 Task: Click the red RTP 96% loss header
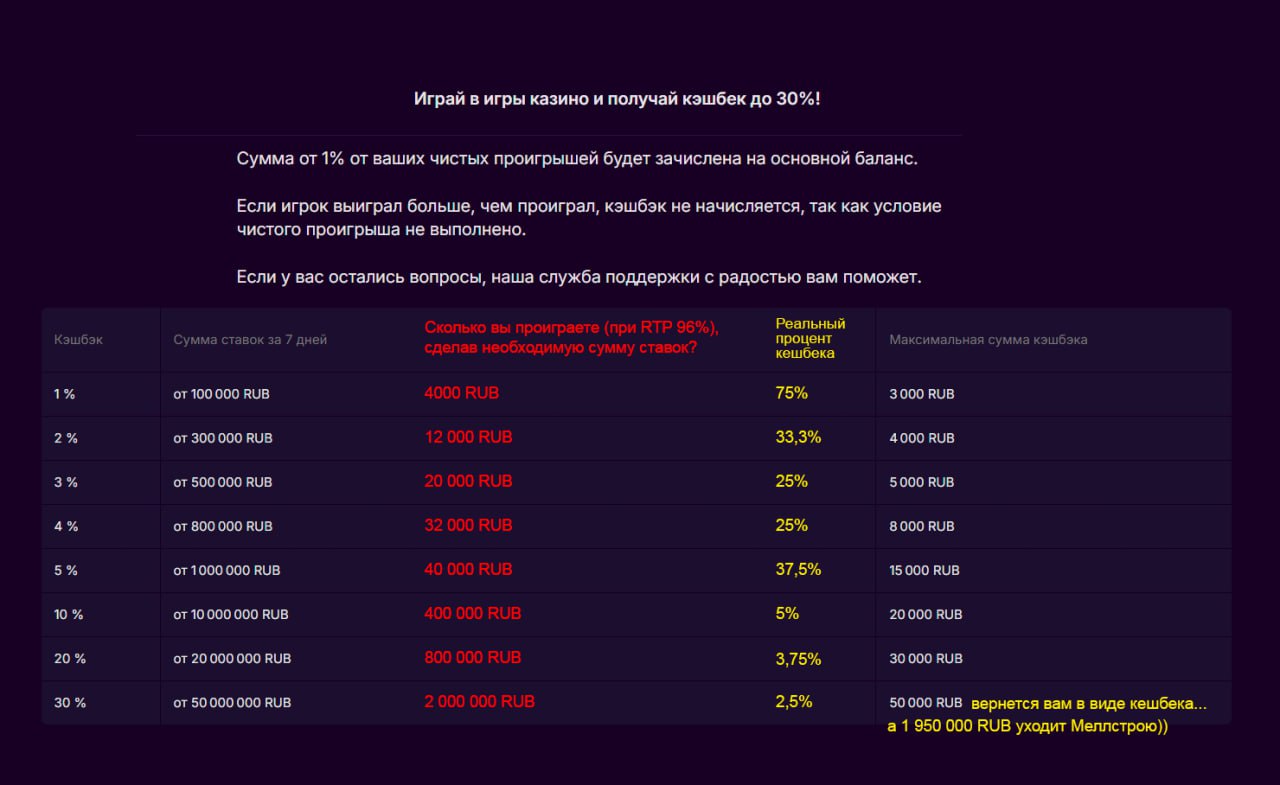coord(572,338)
